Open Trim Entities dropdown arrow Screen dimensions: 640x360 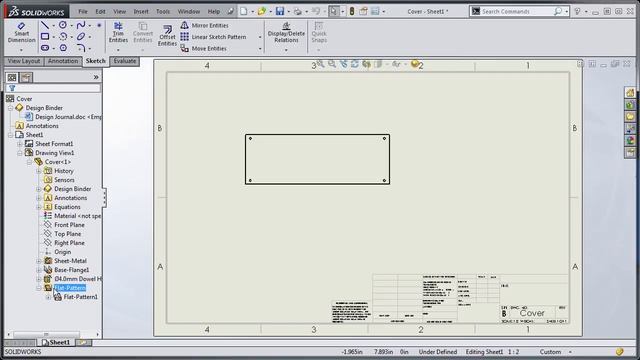[x=118, y=50]
